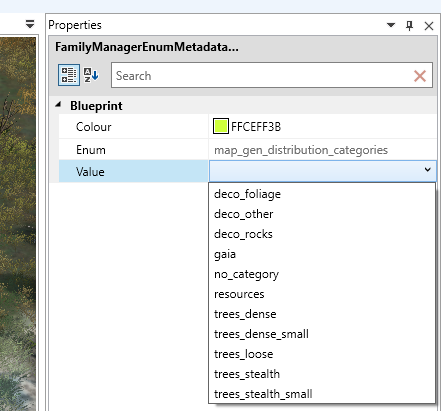Choose deco_foliage from the list

[x=322, y=194]
